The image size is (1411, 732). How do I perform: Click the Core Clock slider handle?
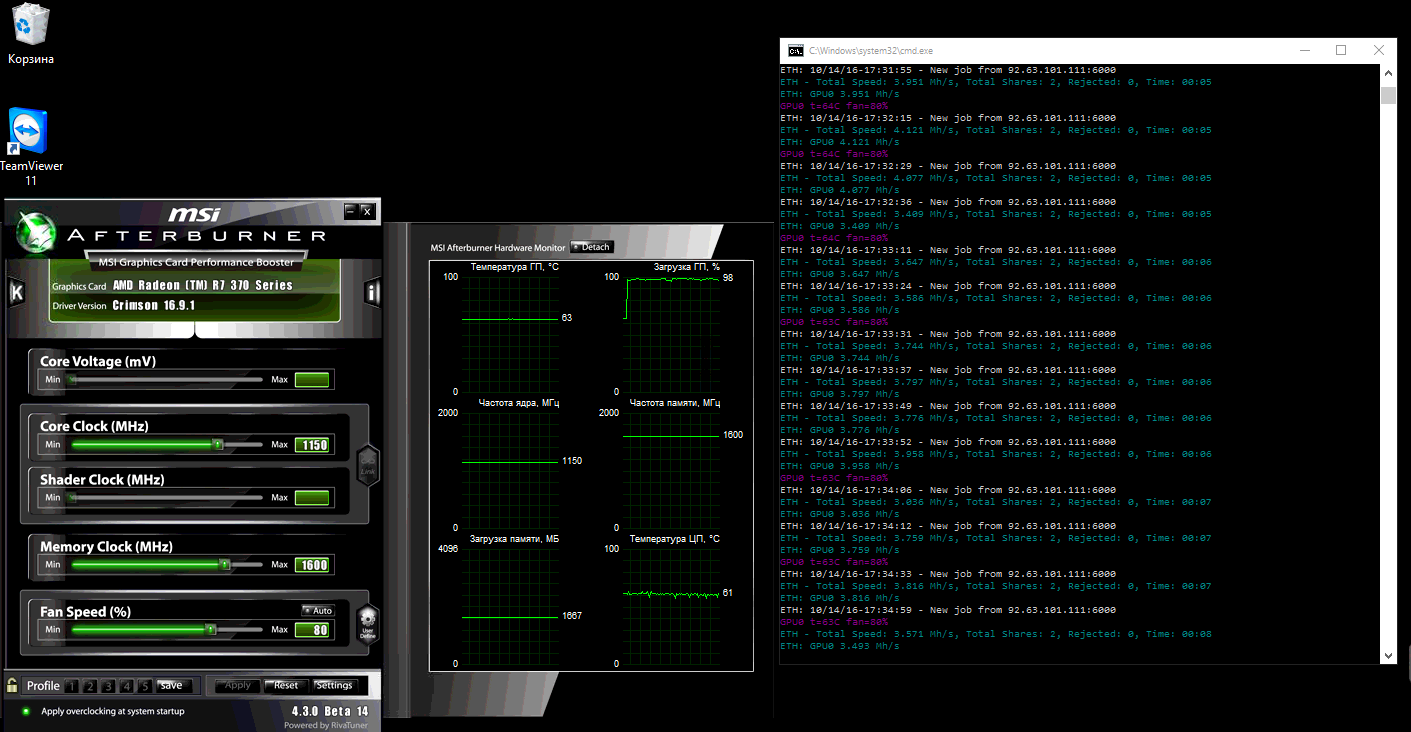click(x=217, y=444)
